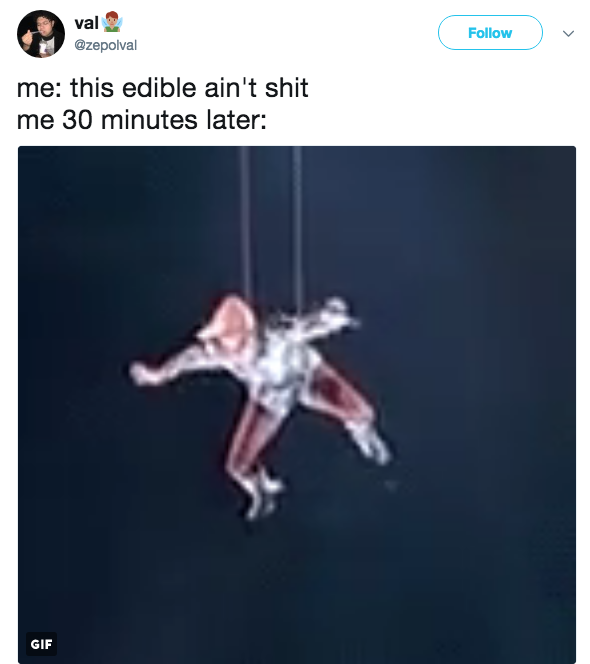Image resolution: width=590 pixels, height=664 pixels.
Task: Click the performer's raised hand near the wires
Action: (x=339, y=311)
